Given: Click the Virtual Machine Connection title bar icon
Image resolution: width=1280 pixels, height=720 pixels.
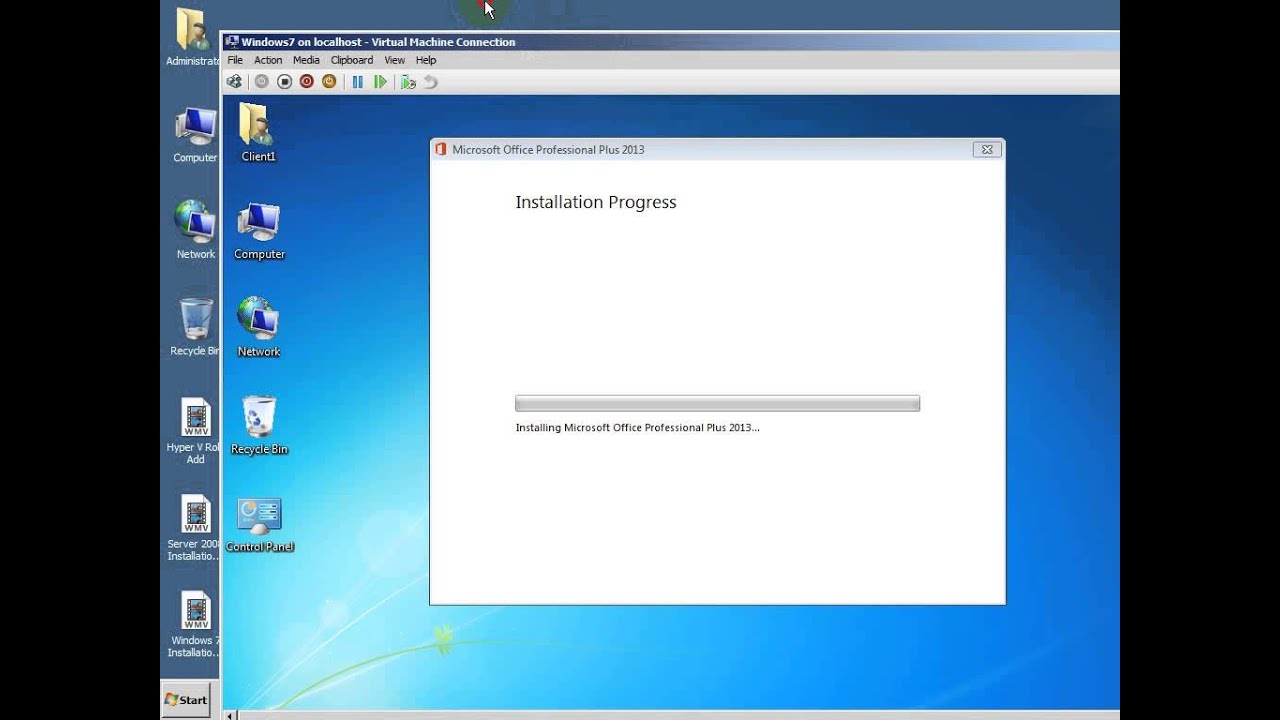Looking at the screenshot, I should (232, 42).
